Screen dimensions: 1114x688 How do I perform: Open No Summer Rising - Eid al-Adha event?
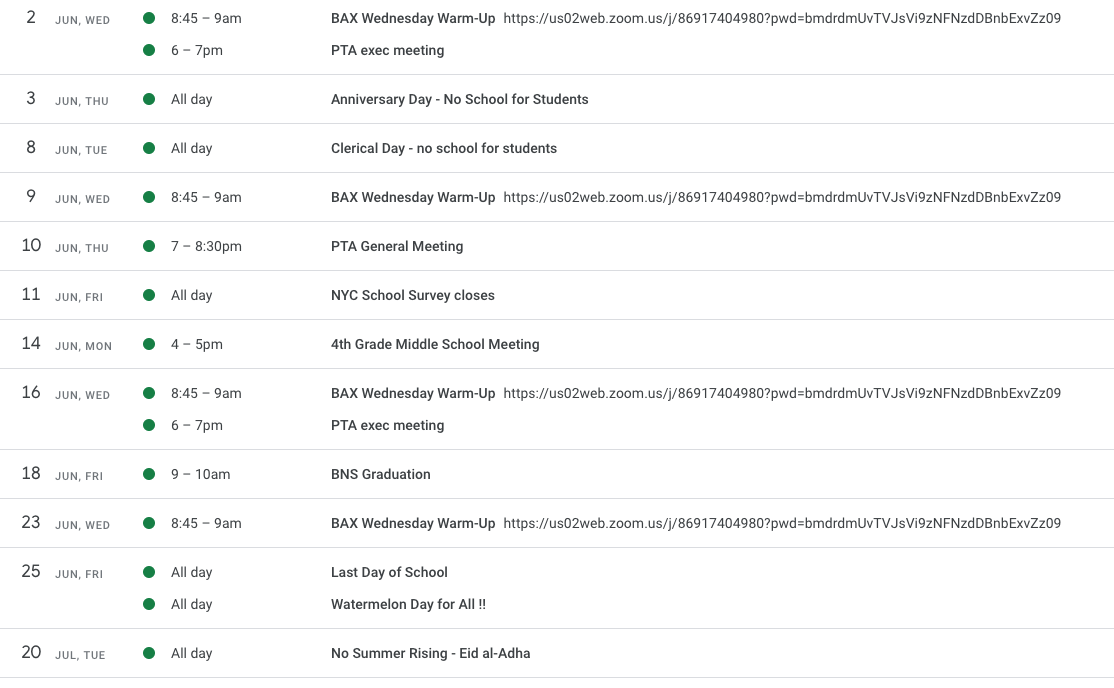click(x=431, y=653)
